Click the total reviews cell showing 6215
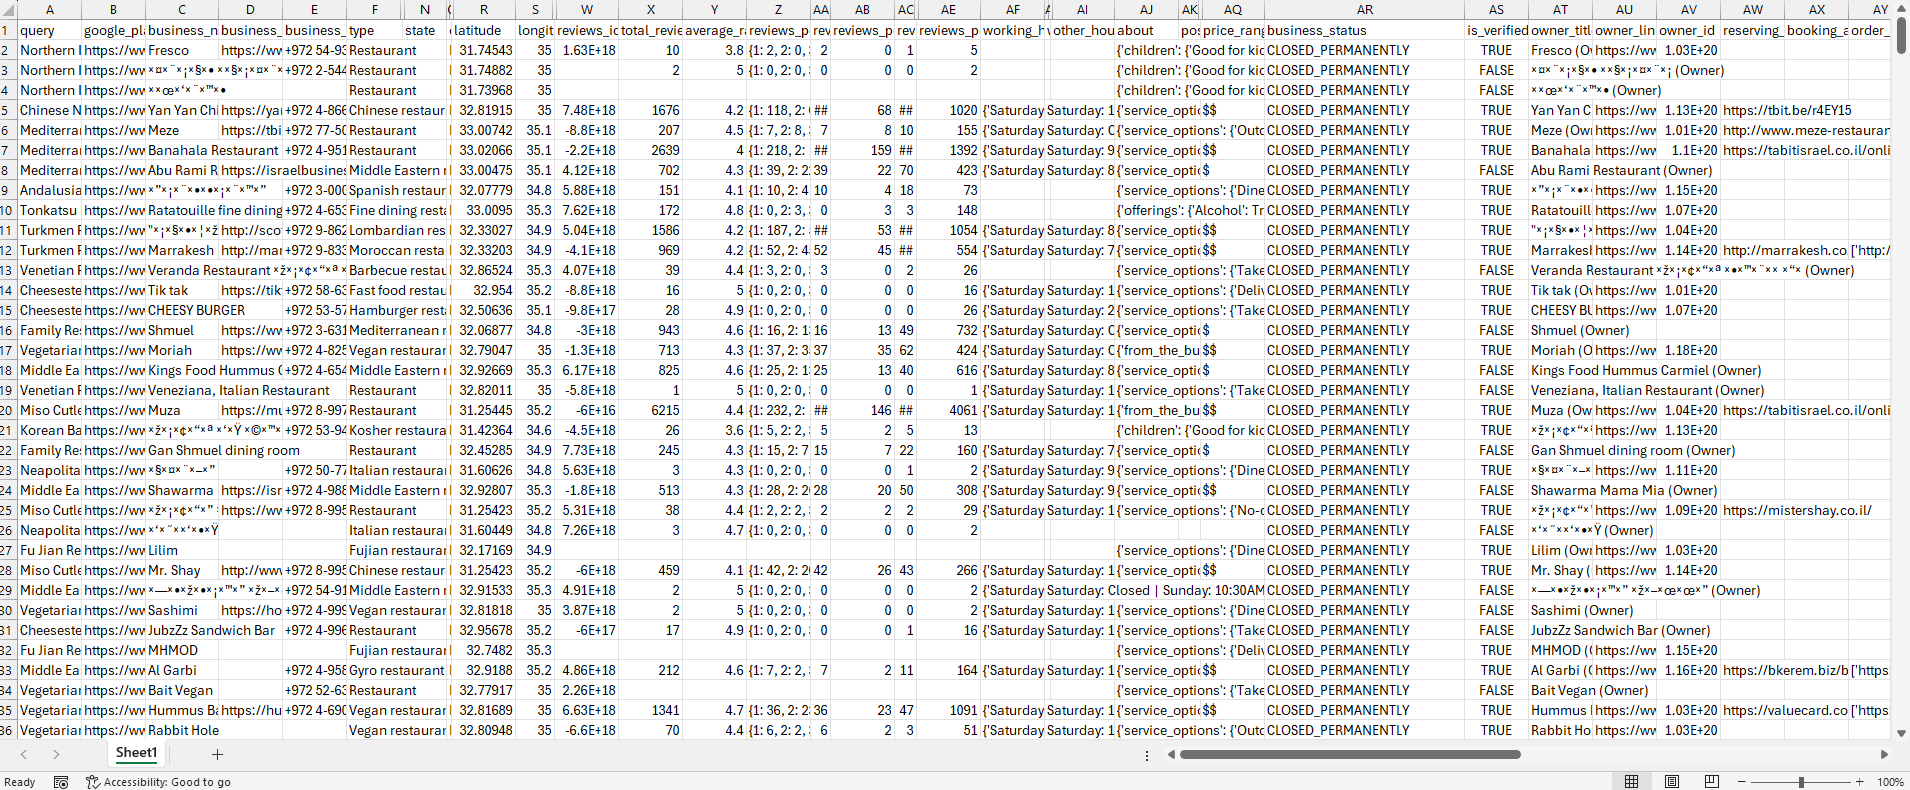The height and width of the screenshot is (790, 1910). point(651,410)
